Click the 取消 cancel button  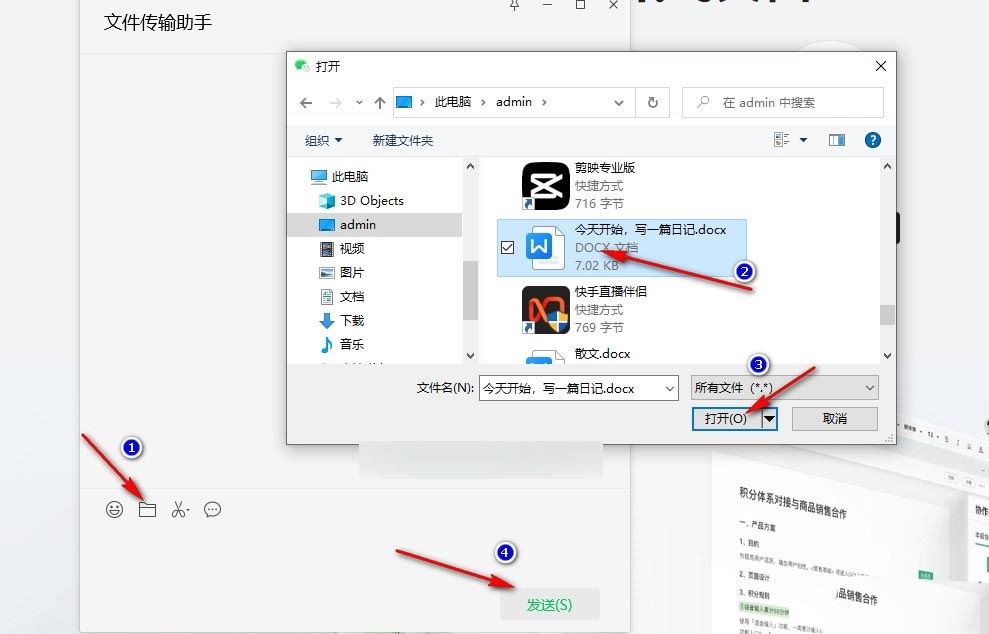pos(835,419)
